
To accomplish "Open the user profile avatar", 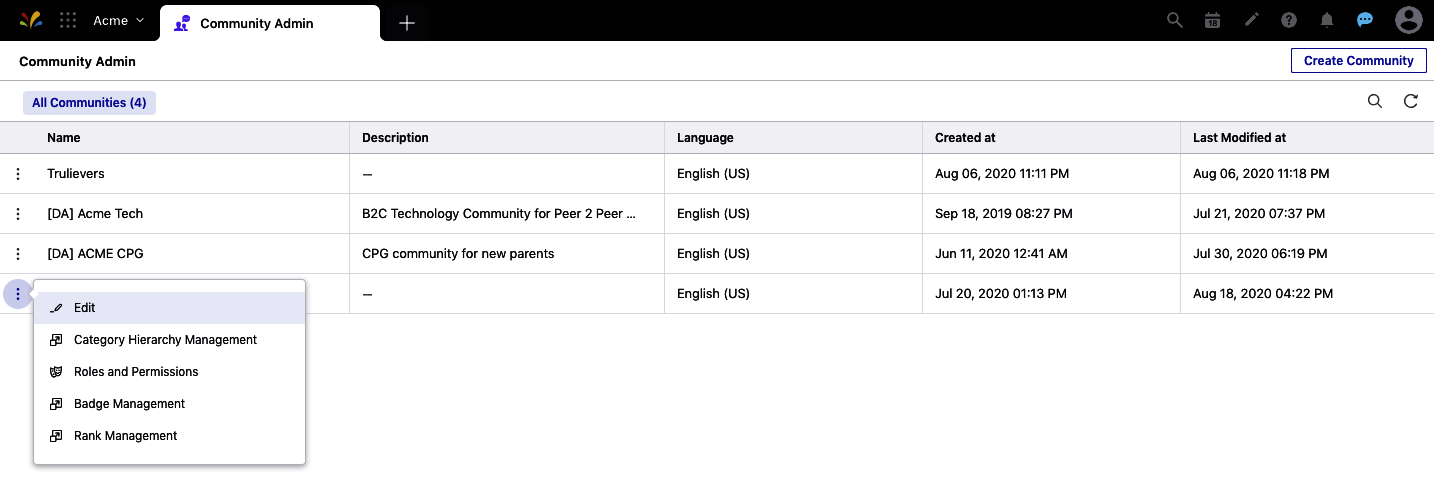I will (1408, 20).
